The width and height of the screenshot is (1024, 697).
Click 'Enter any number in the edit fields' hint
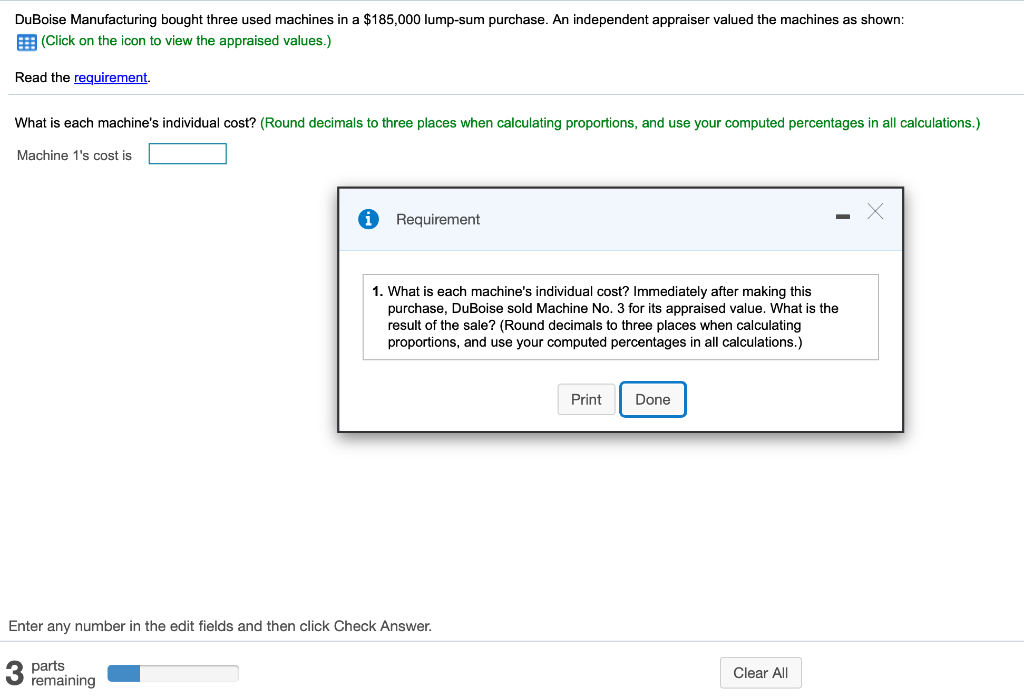pyautogui.click(x=220, y=626)
